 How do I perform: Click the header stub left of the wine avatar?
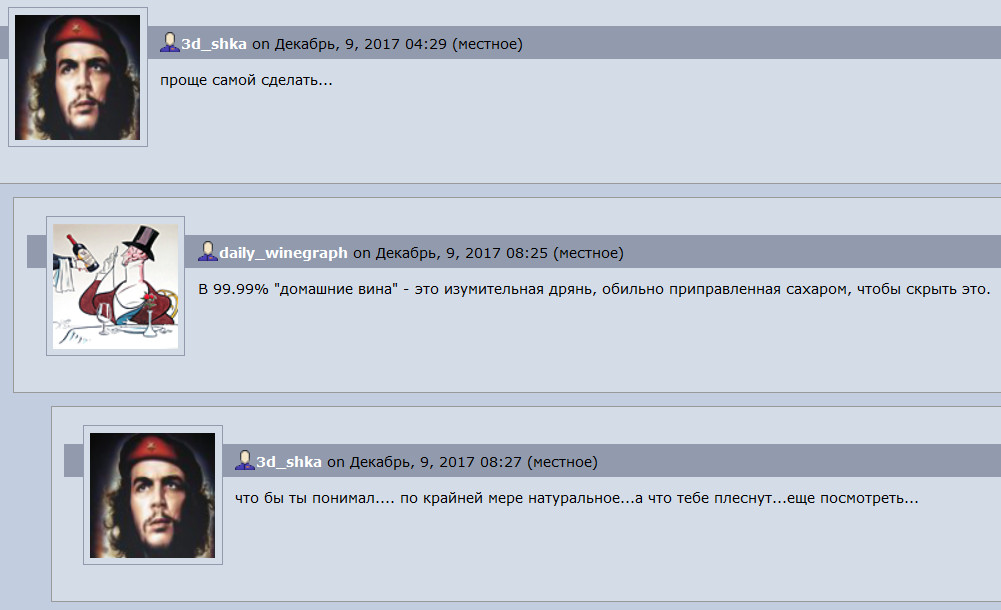[x=36, y=251]
